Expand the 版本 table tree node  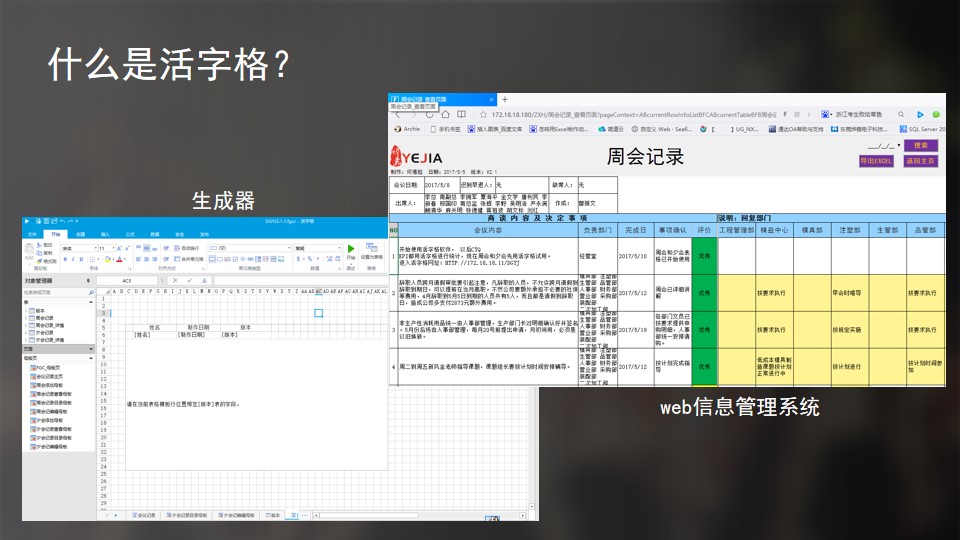28,311
